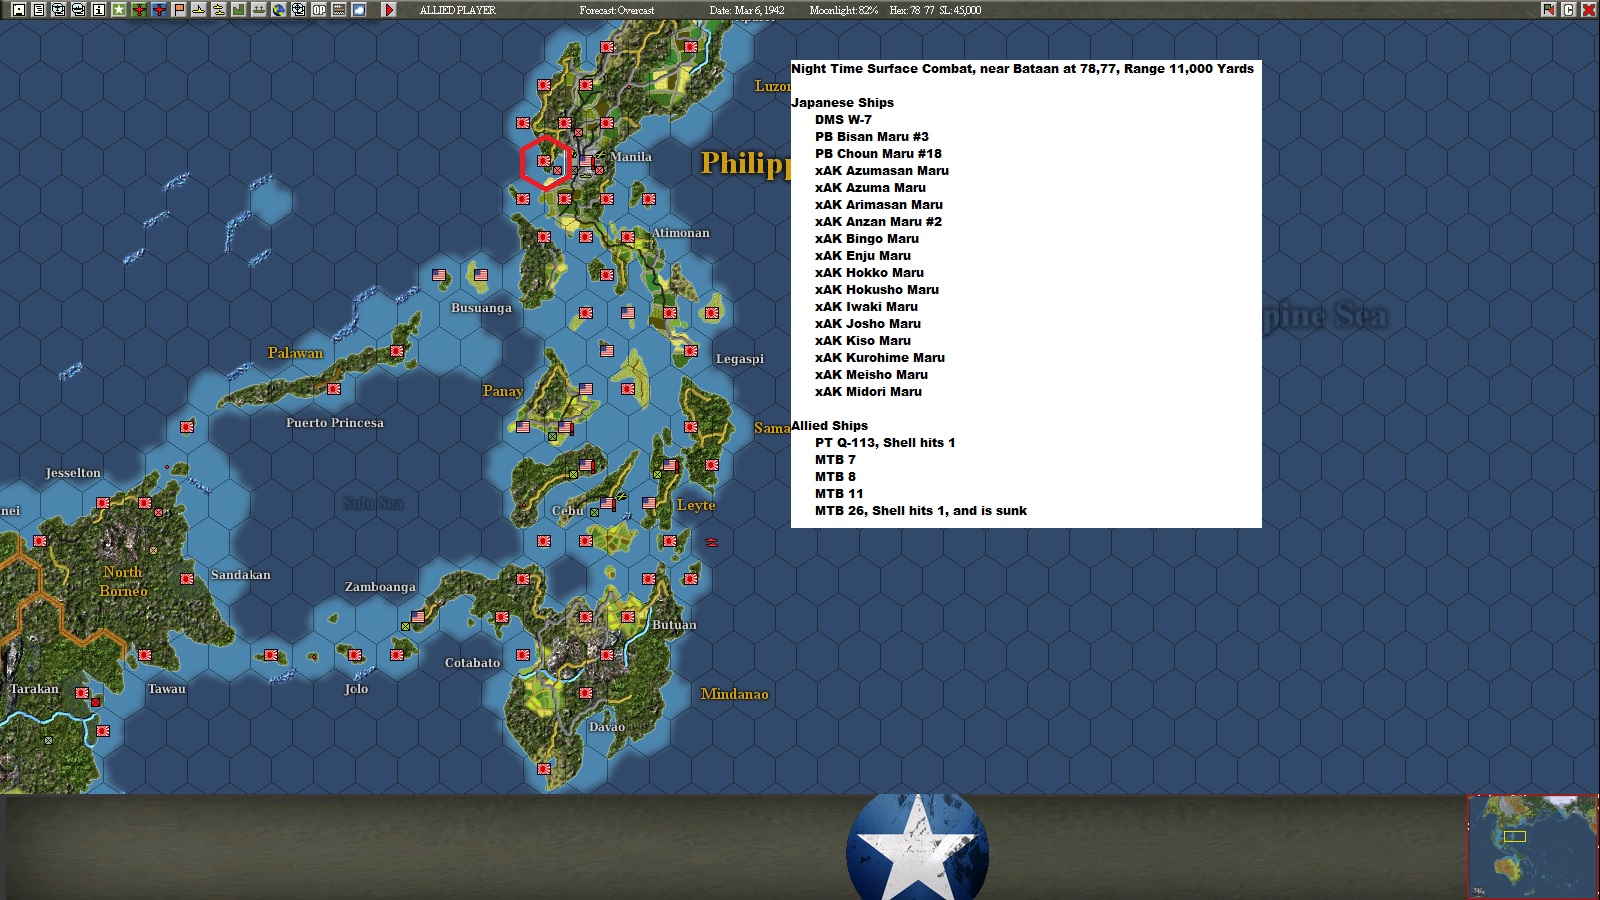1600x900 pixels.
Task: Click the 'C' button near top right
Action: 1570,10
